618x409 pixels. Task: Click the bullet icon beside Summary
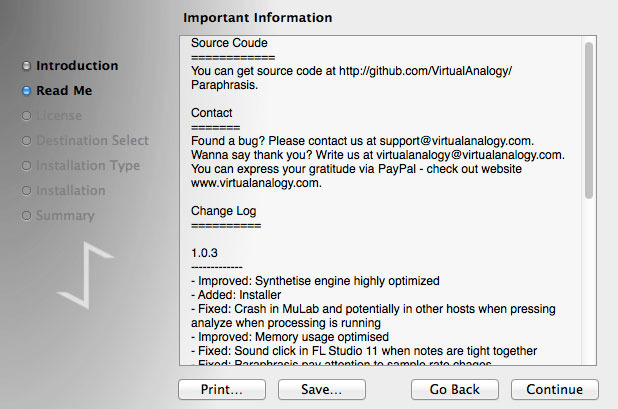[26, 215]
